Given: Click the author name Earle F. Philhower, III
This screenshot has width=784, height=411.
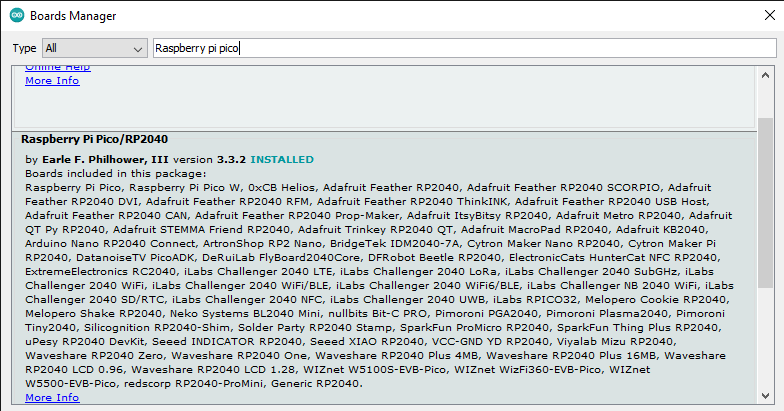Looking at the screenshot, I should [x=105, y=160].
